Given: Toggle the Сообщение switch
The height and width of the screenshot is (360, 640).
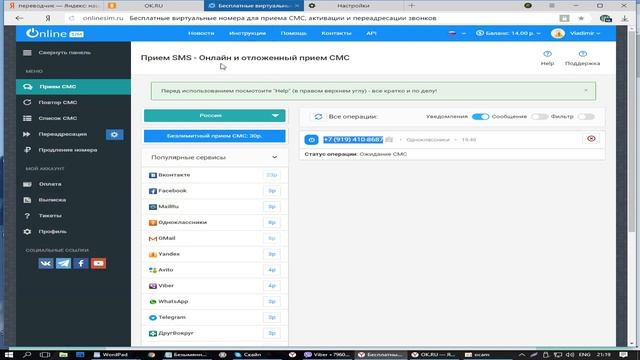Looking at the screenshot, I should (539, 117).
